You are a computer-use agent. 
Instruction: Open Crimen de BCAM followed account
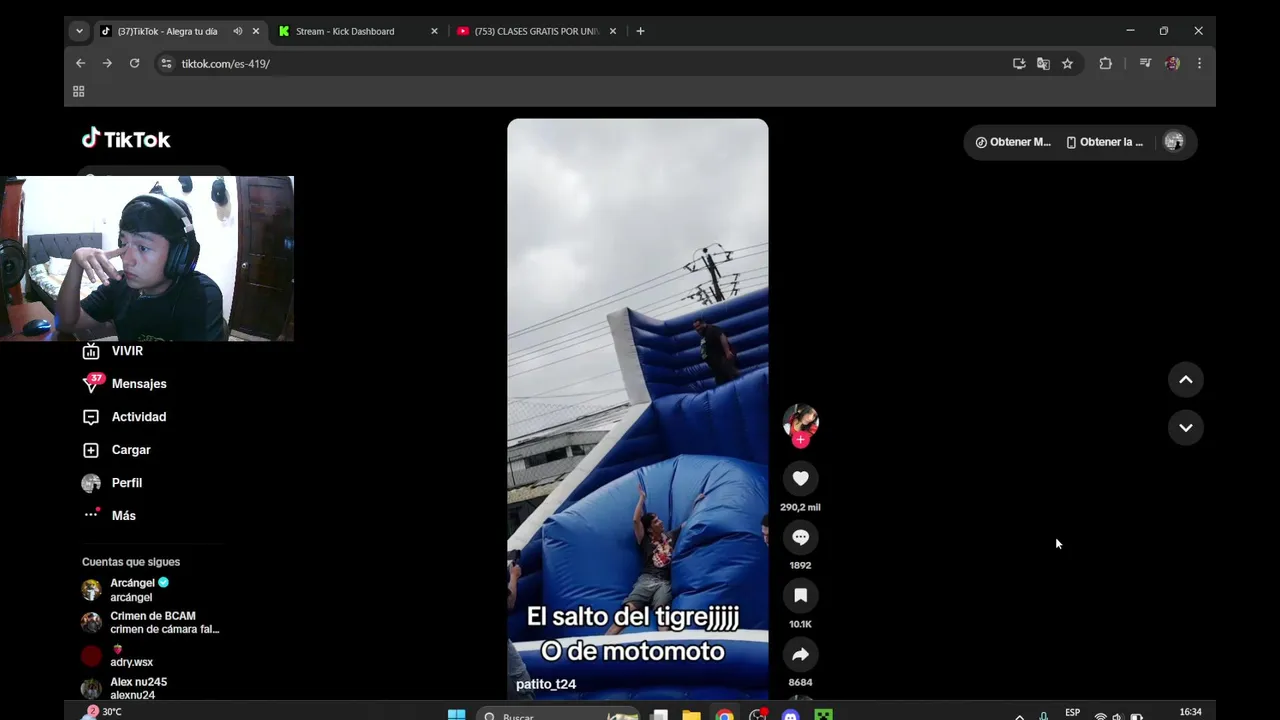pos(152,623)
